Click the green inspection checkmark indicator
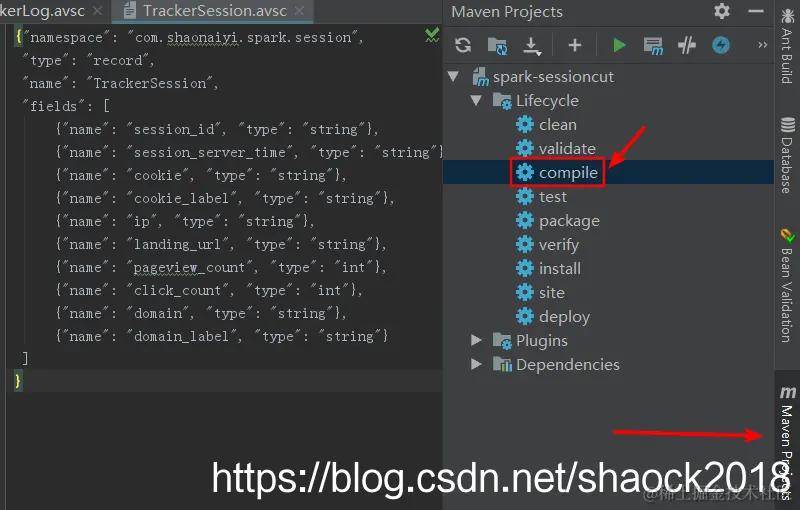Screen dimensions: 800x510 (x=432, y=35)
